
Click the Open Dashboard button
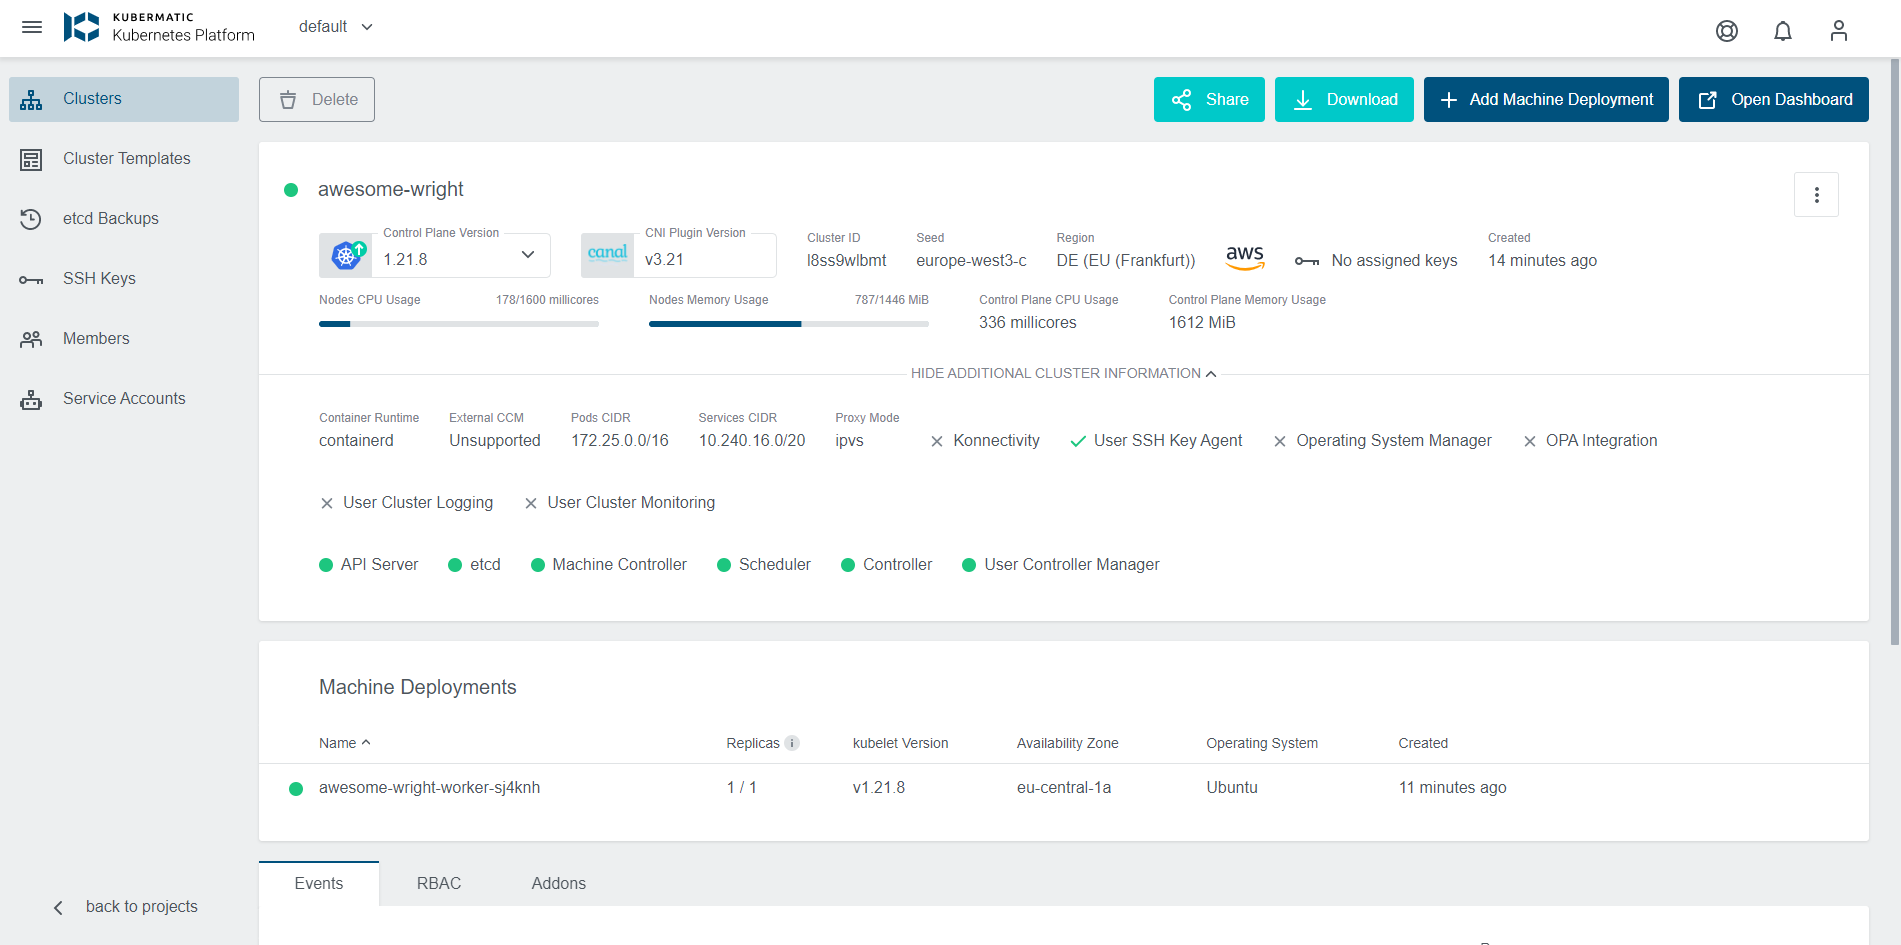pos(1773,100)
